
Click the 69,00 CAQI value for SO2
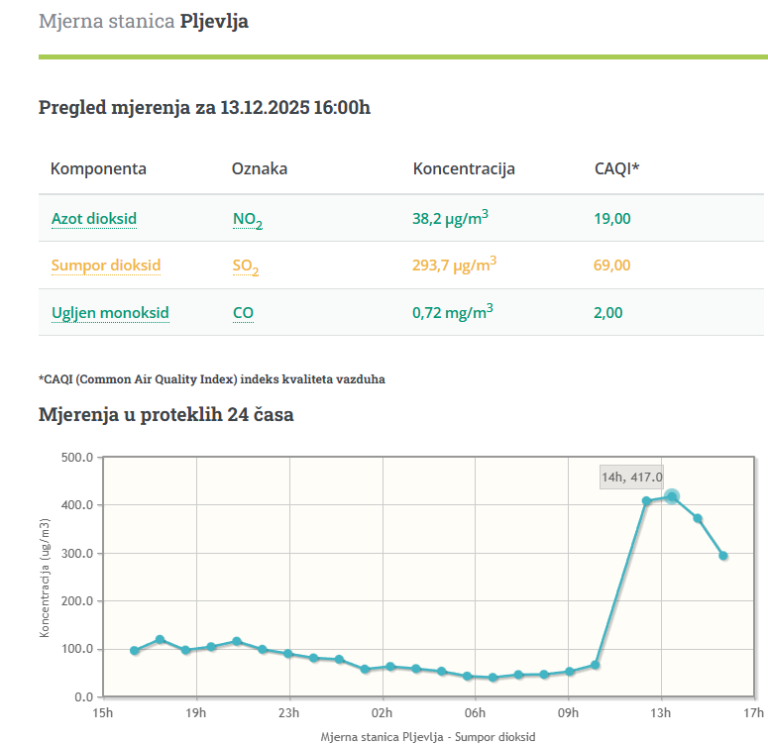pyautogui.click(x=612, y=266)
